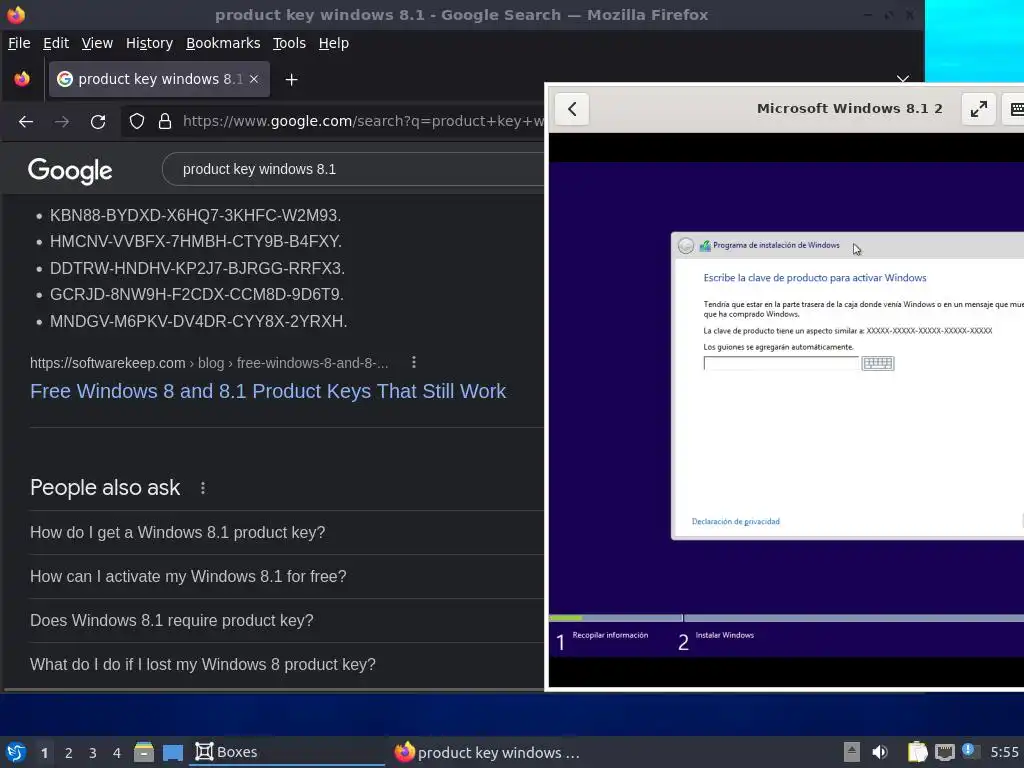Click key GCRJD-8NW9H-F2CDX-CCM8D-9D6T9
This screenshot has width=1024, height=768.
pyautogui.click(x=197, y=295)
